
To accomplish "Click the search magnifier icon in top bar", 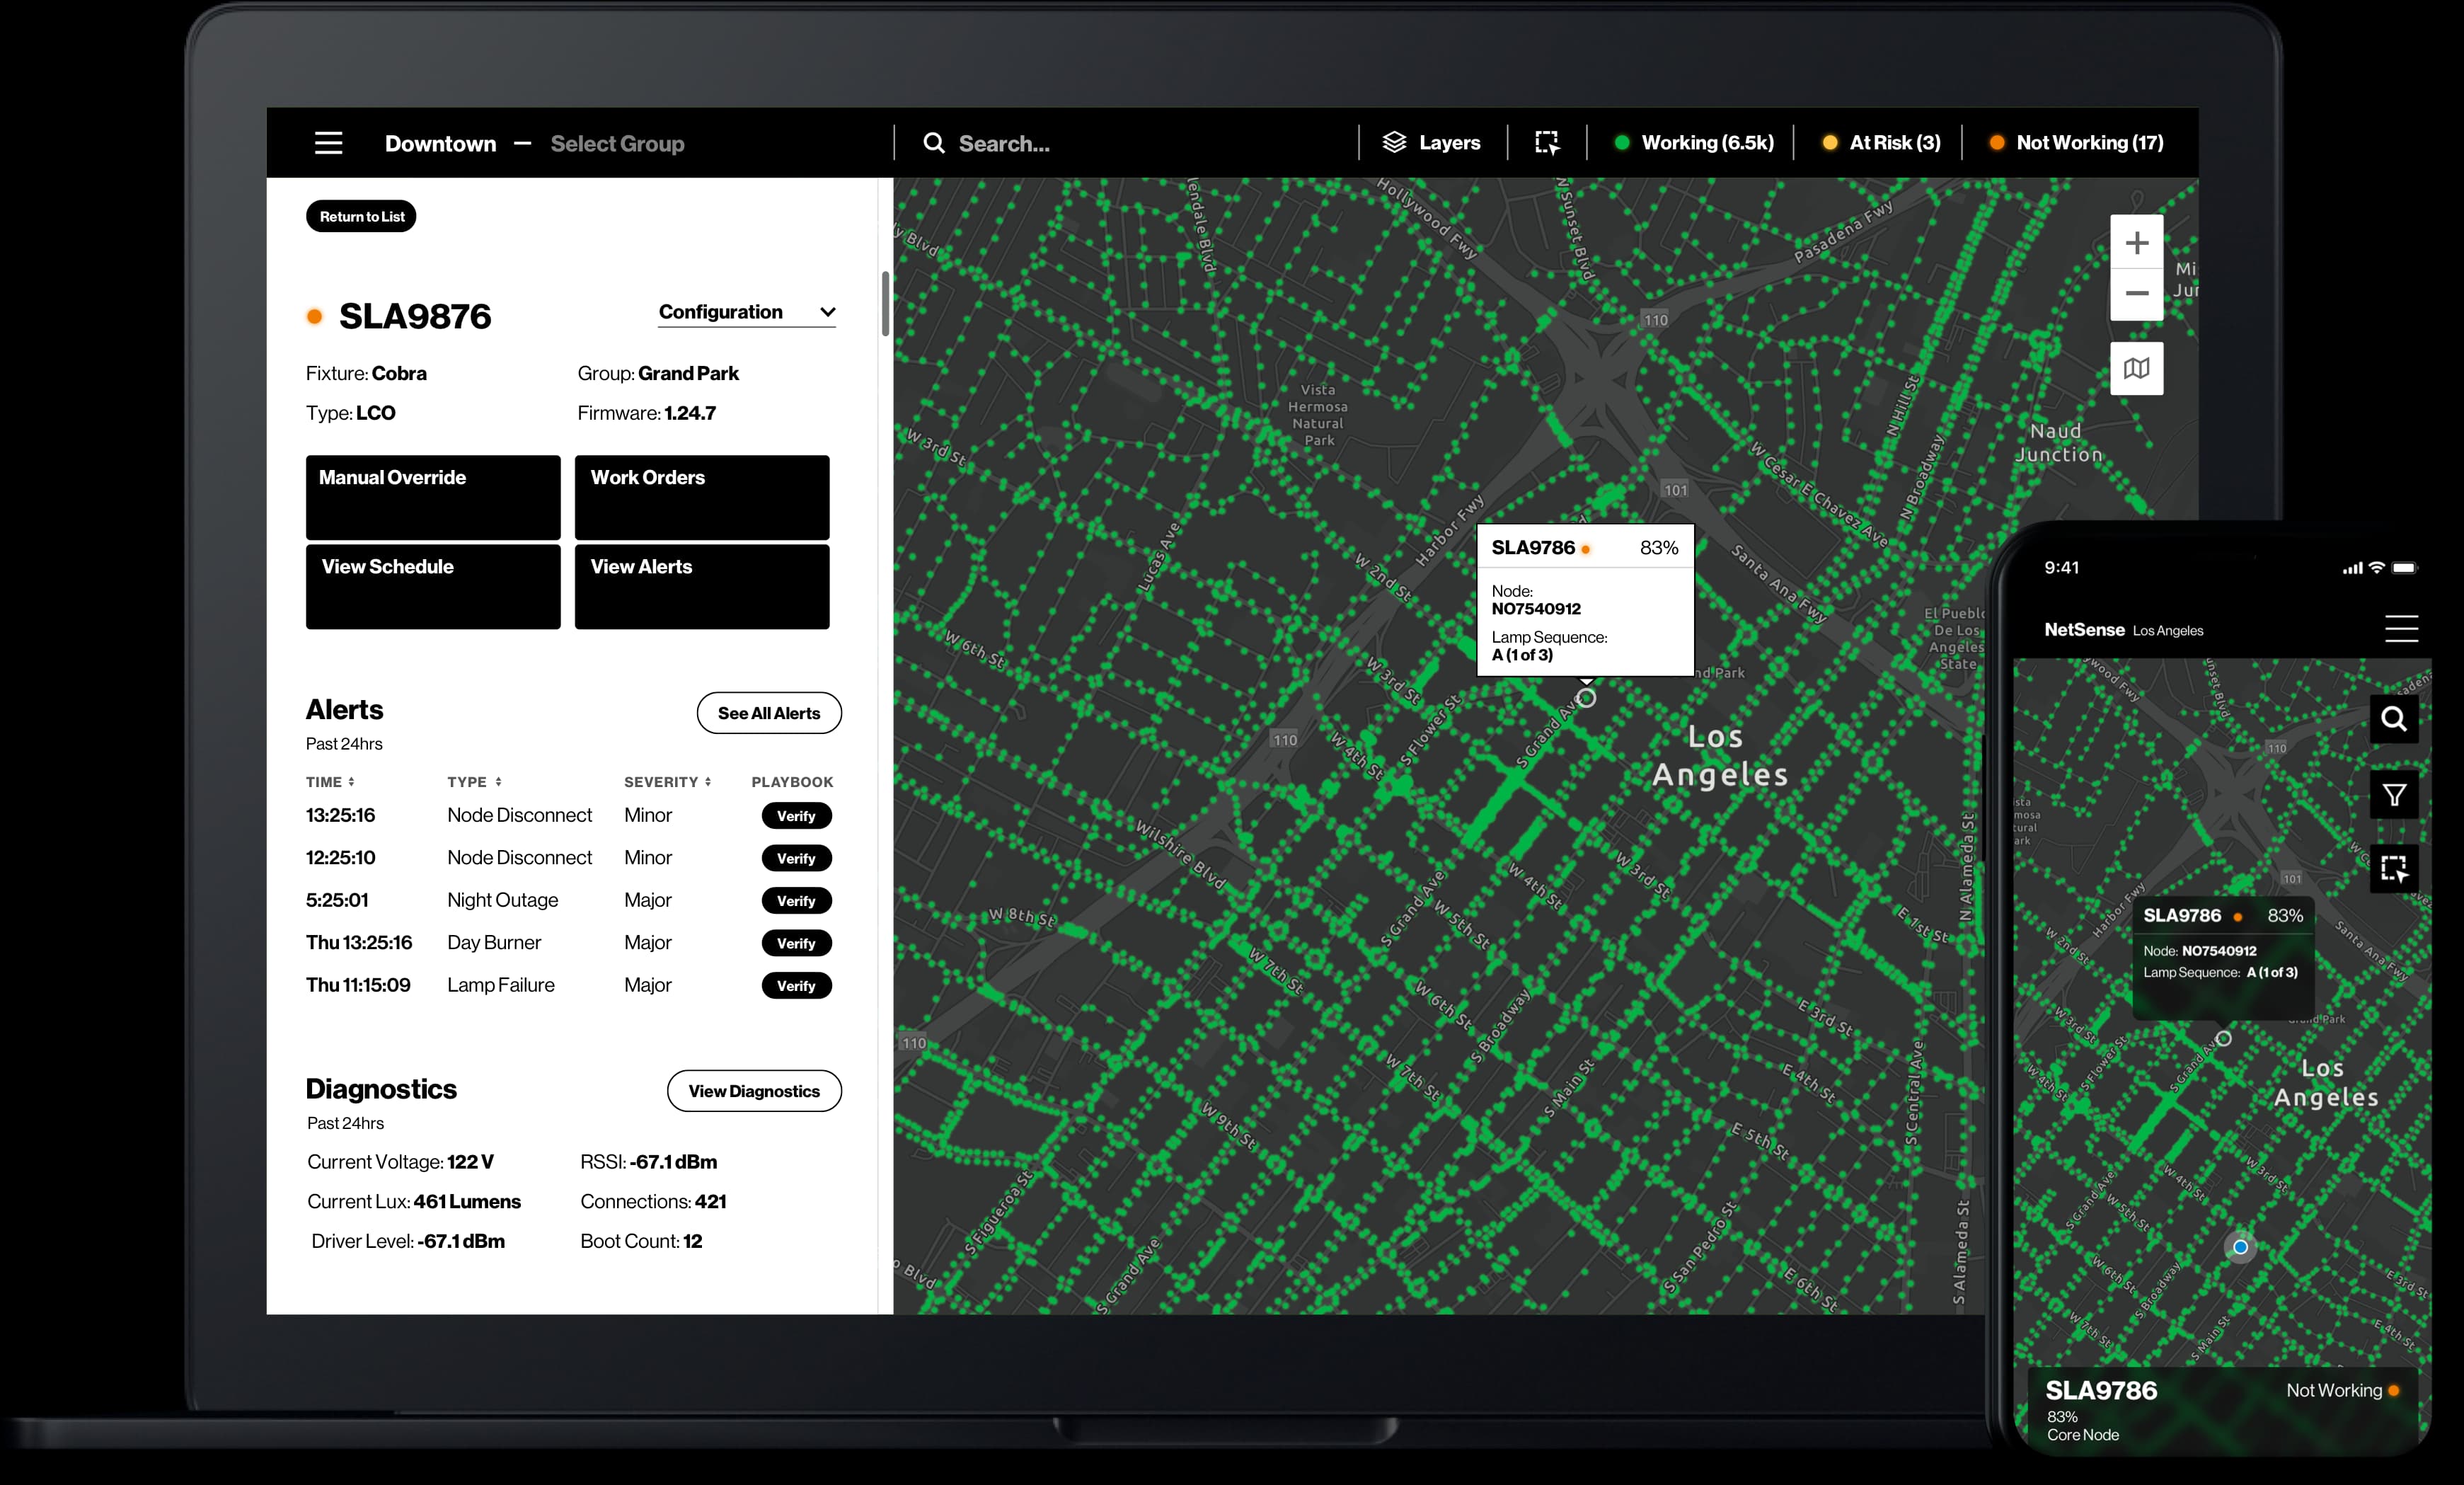I will pos(933,143).
